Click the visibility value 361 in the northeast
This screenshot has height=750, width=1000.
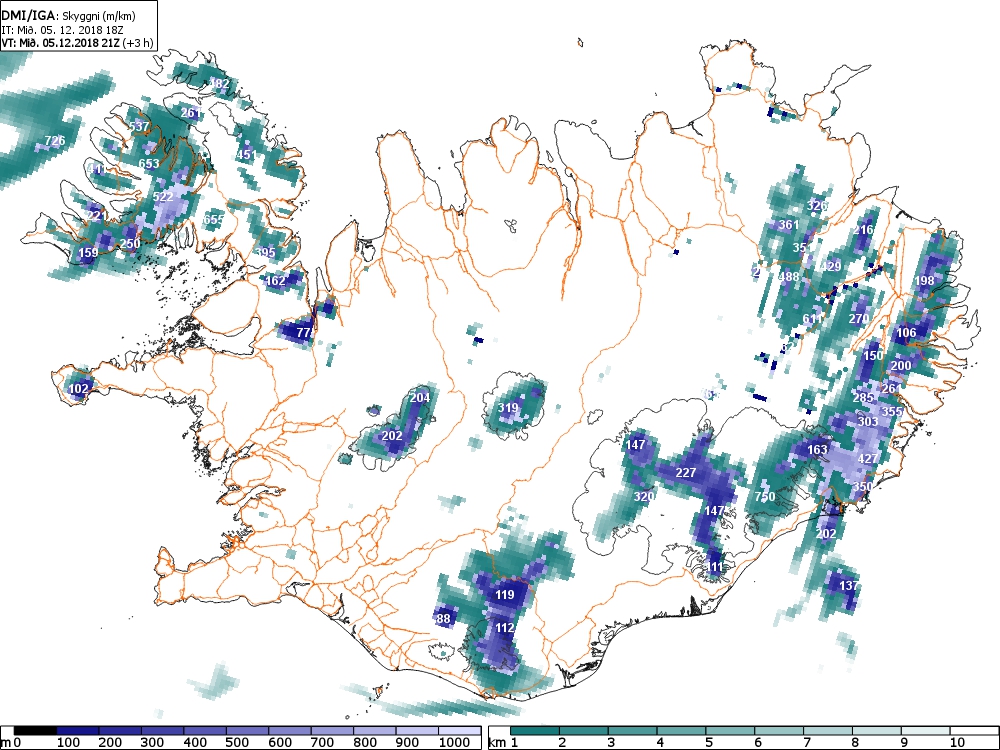(789, 224)
